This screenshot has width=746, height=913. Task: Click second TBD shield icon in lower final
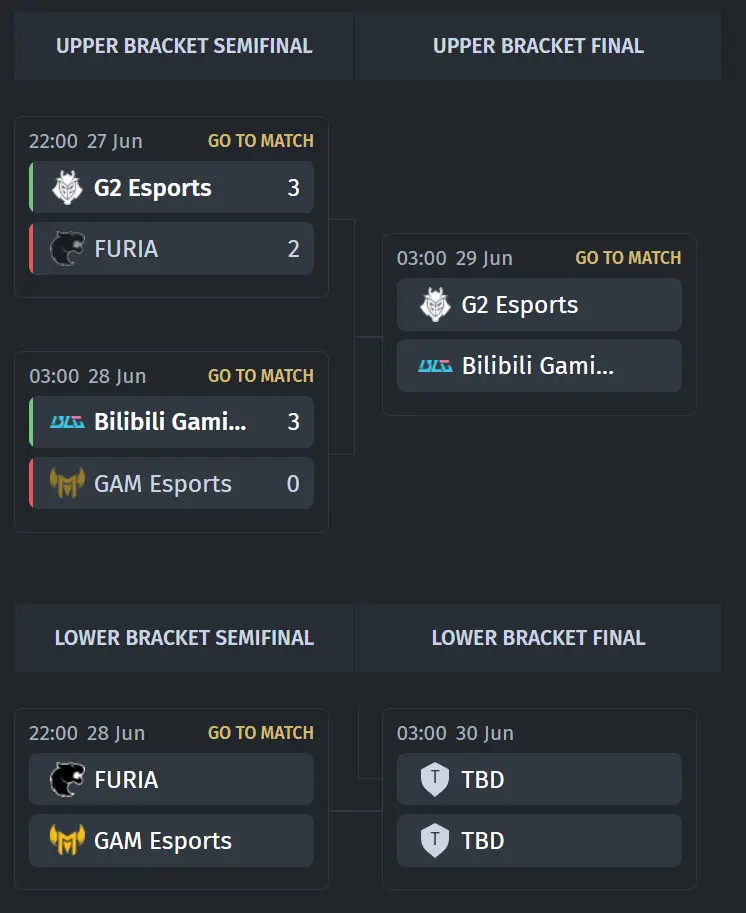point(435,840)
